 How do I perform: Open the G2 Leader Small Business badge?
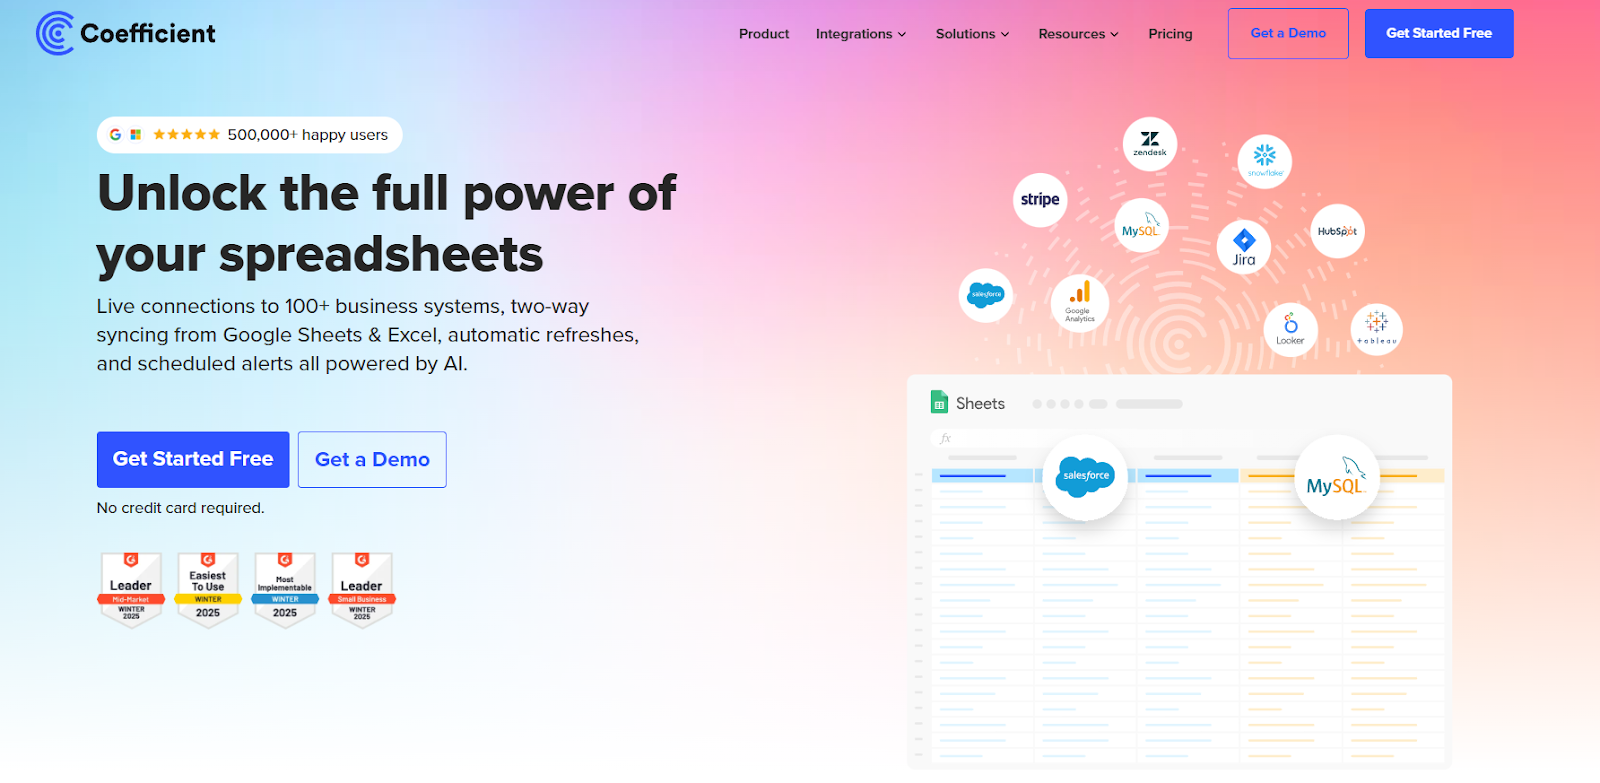(x=362, y=590)
